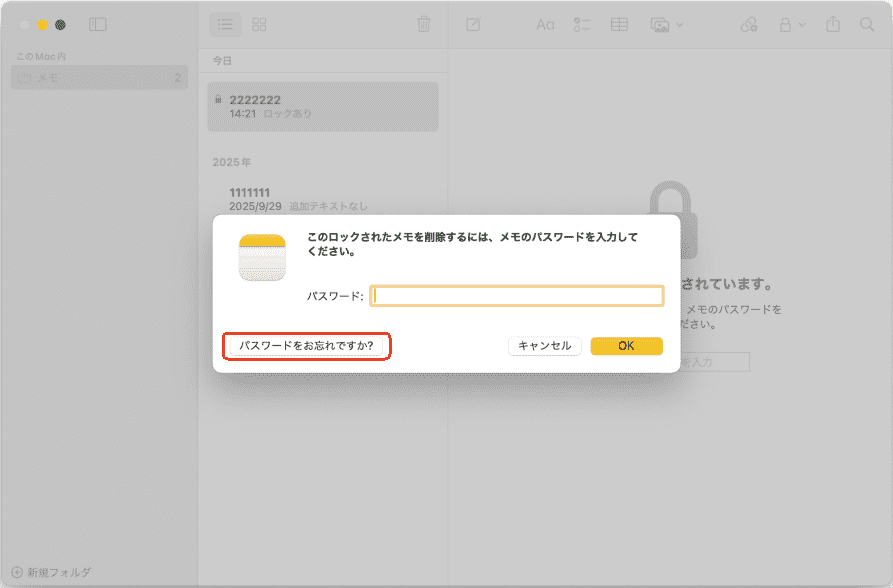This screenshot has height=588, width=893.
Task: Select the locked note 2222222
Action: (323, 107)
